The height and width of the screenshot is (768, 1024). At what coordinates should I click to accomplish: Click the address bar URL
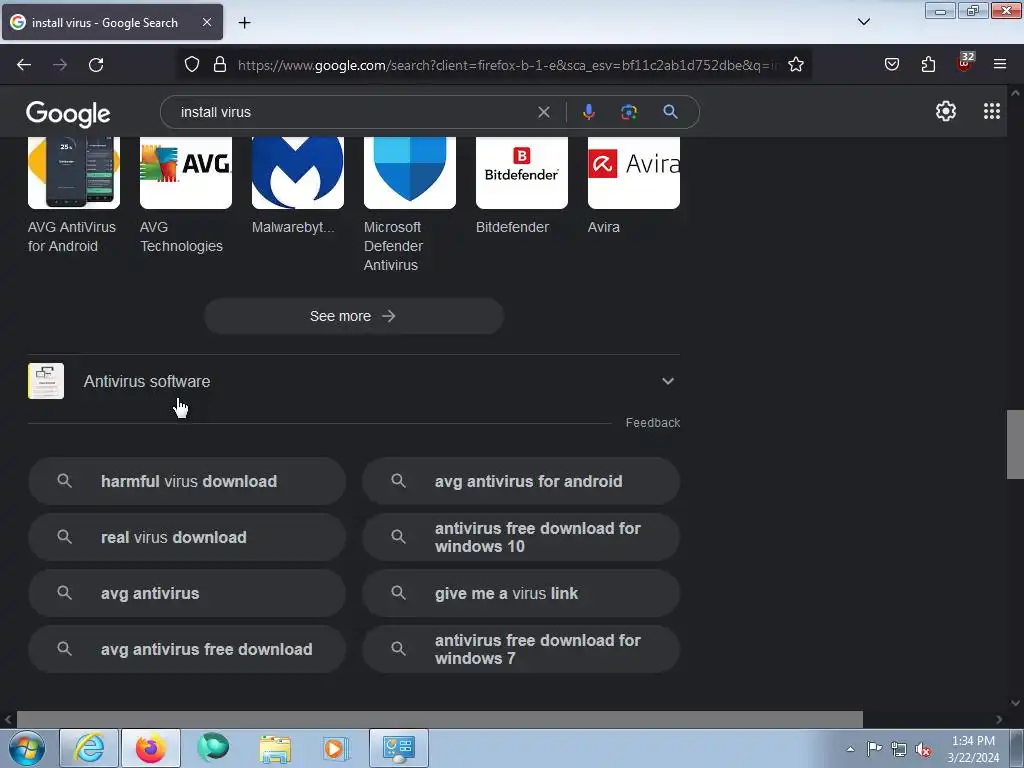[506, 65]
